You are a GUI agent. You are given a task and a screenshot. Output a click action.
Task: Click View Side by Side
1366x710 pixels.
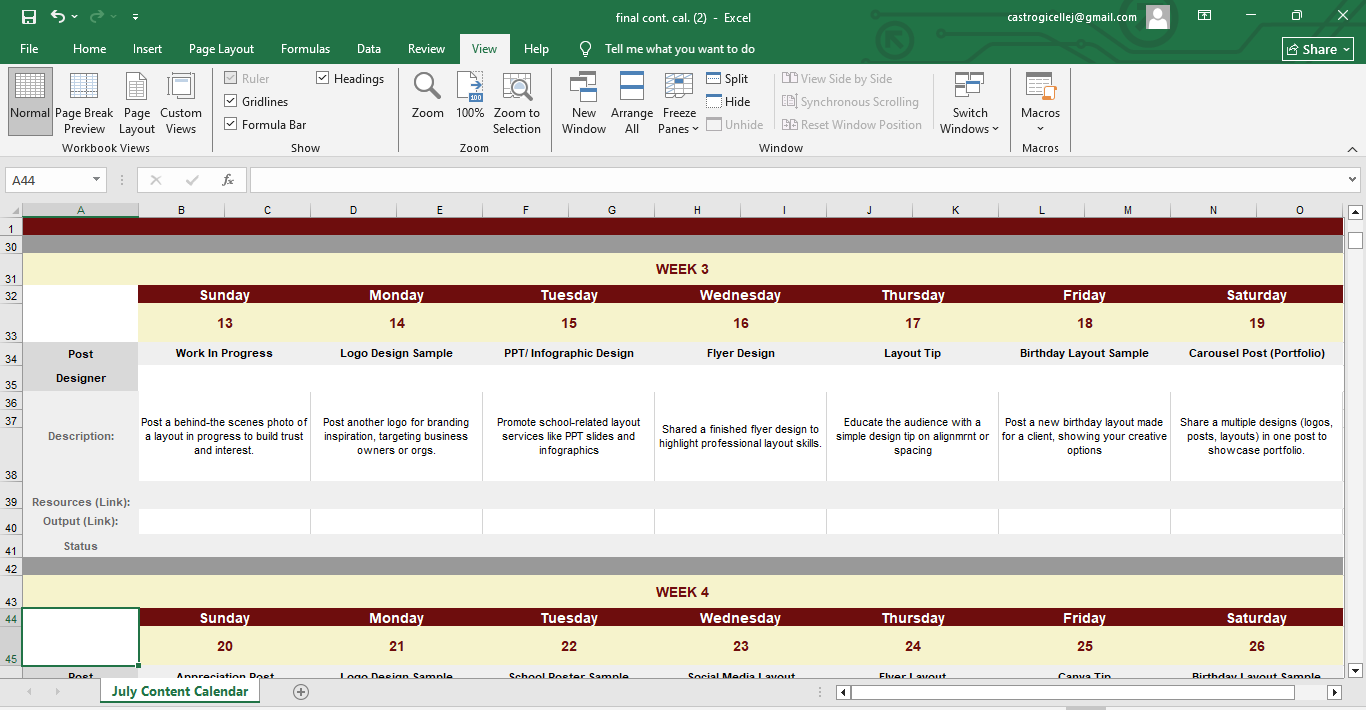(x=837, y=79)
